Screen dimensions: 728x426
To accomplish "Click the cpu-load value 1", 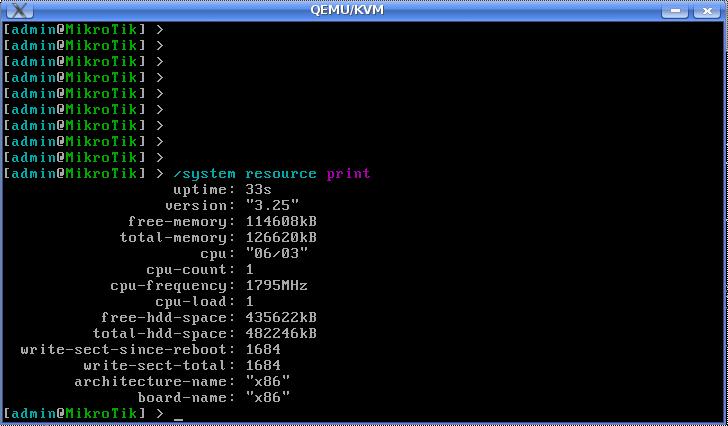I will coord(250,302).
